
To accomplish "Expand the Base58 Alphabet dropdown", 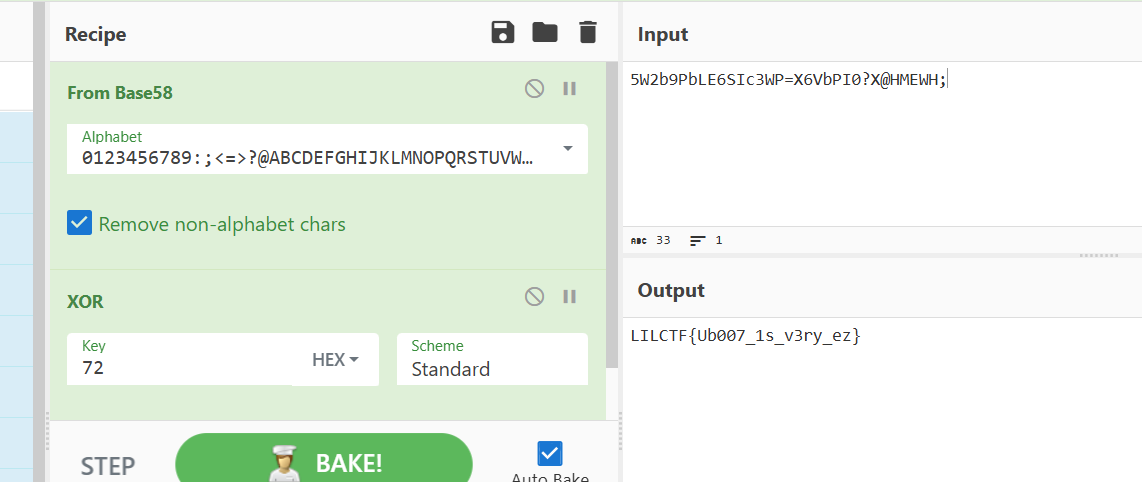I will pyautogui.click(x=568, y=149).
